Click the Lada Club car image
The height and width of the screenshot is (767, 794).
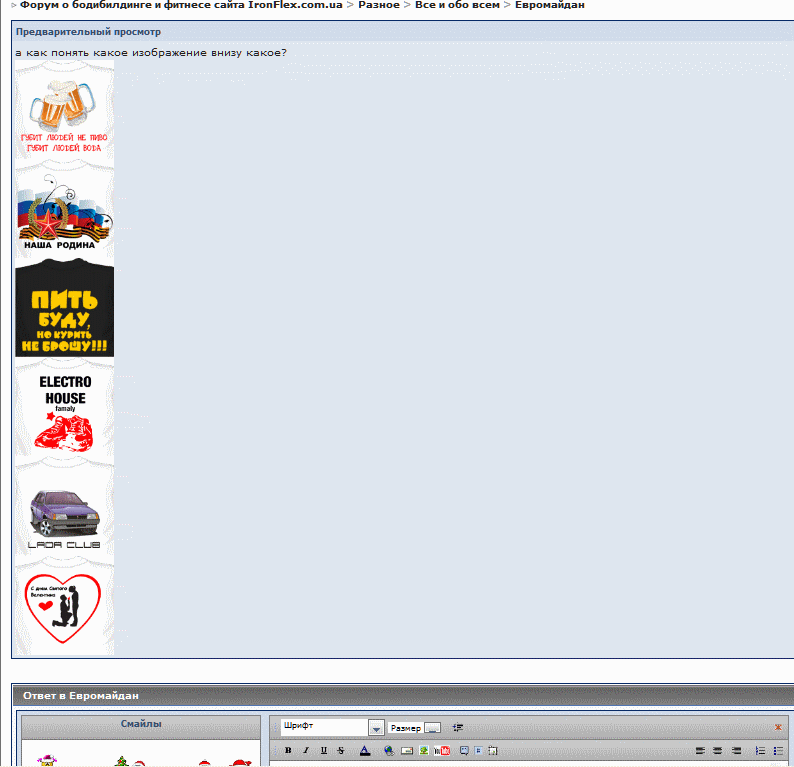point(64,510)
